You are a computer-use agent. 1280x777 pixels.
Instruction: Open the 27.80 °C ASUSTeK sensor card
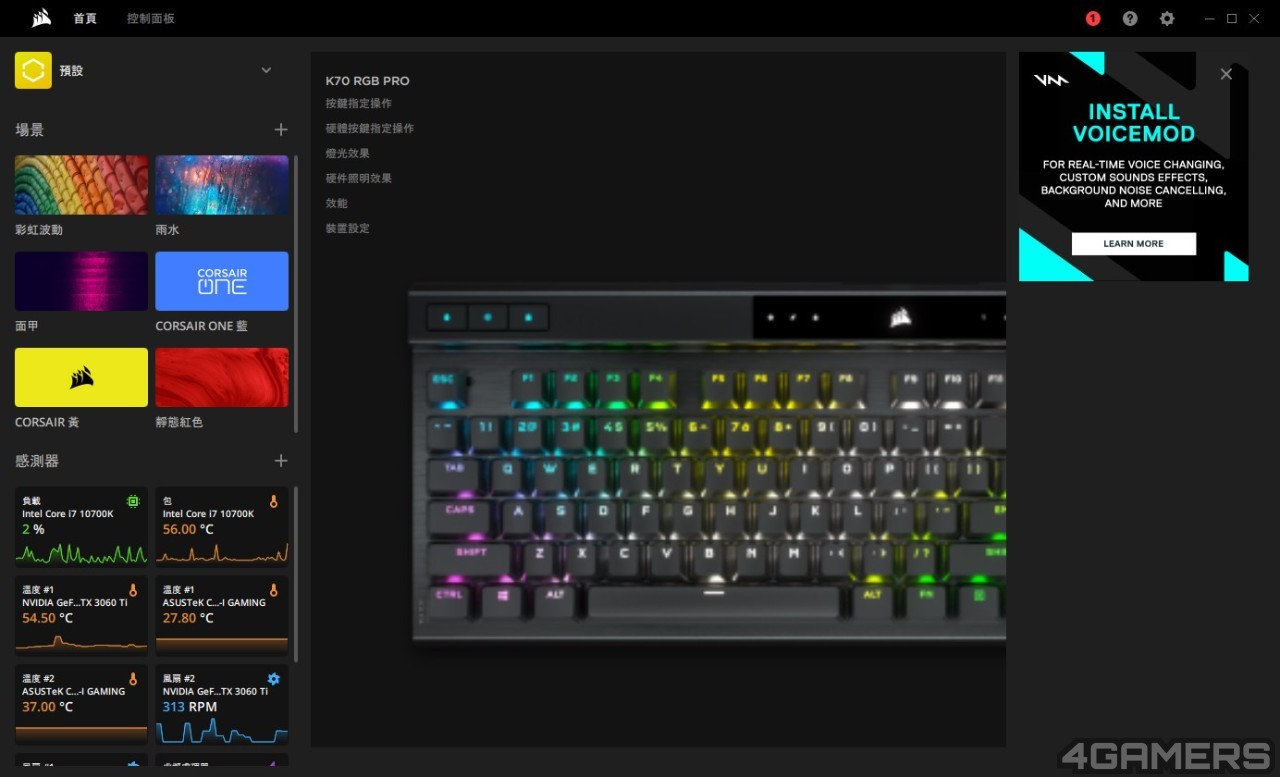pos(222,616)
